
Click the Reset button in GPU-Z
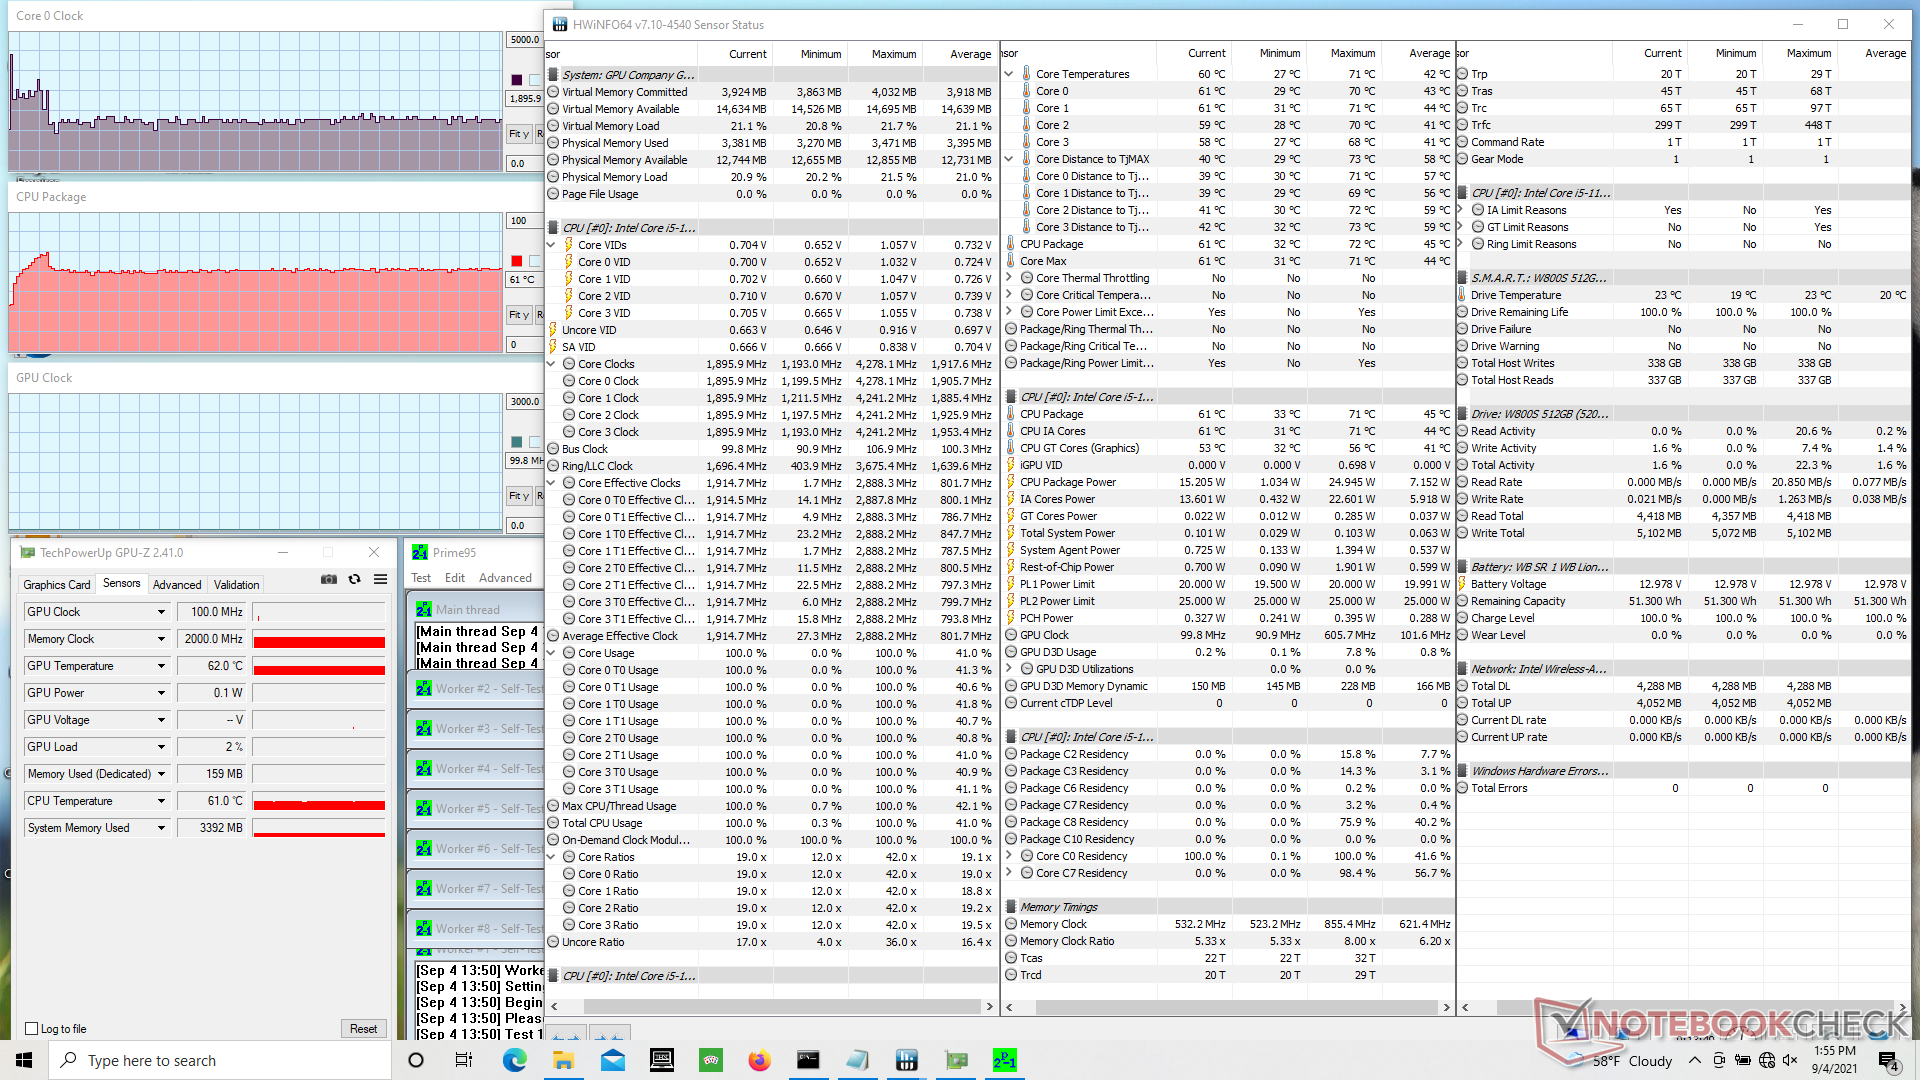364,1028
